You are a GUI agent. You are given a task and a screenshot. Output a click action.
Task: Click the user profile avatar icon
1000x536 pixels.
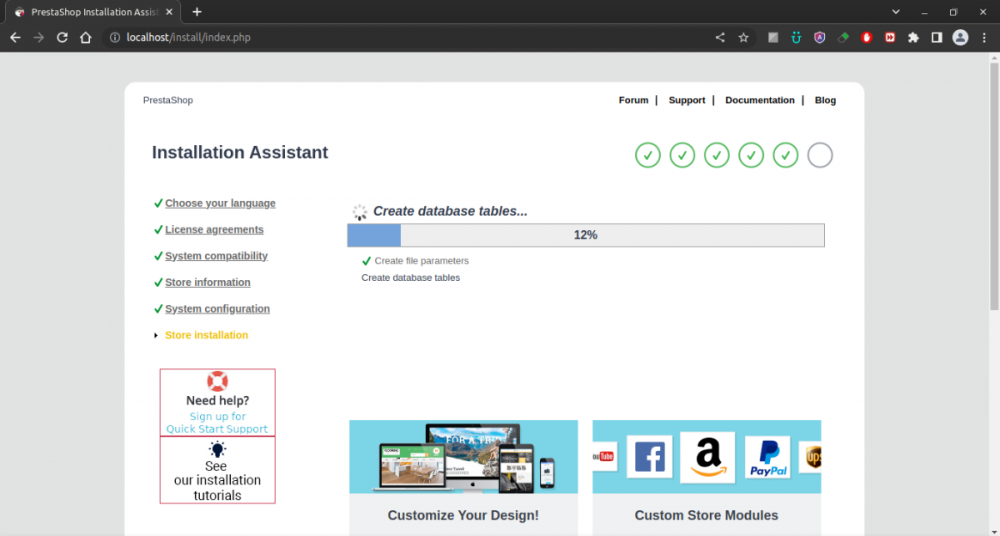point(960,37)
